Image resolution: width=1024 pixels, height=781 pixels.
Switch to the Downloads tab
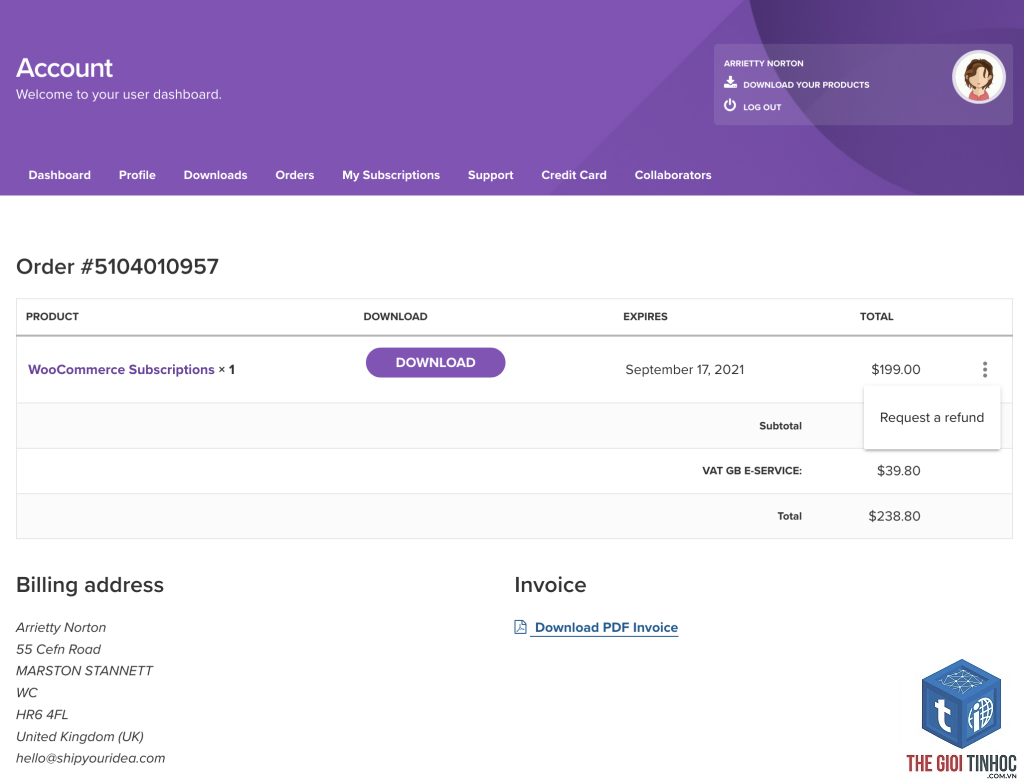pyautogui.click(x=216, y=175)
